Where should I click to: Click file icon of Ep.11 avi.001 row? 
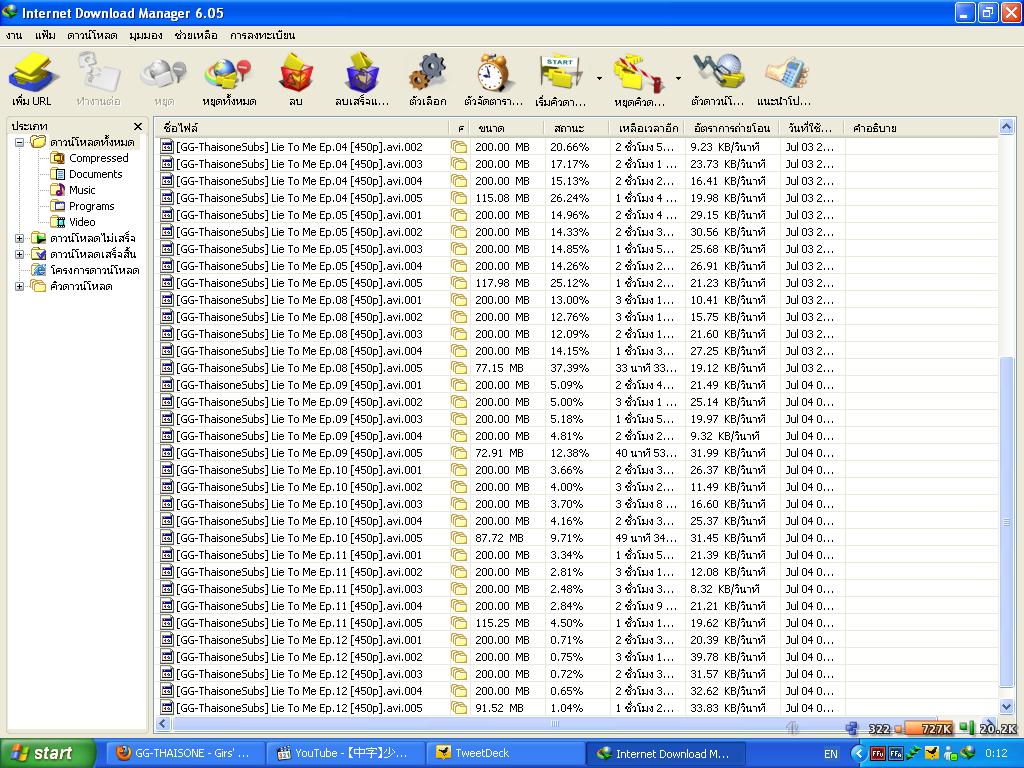tap(167, 554)
